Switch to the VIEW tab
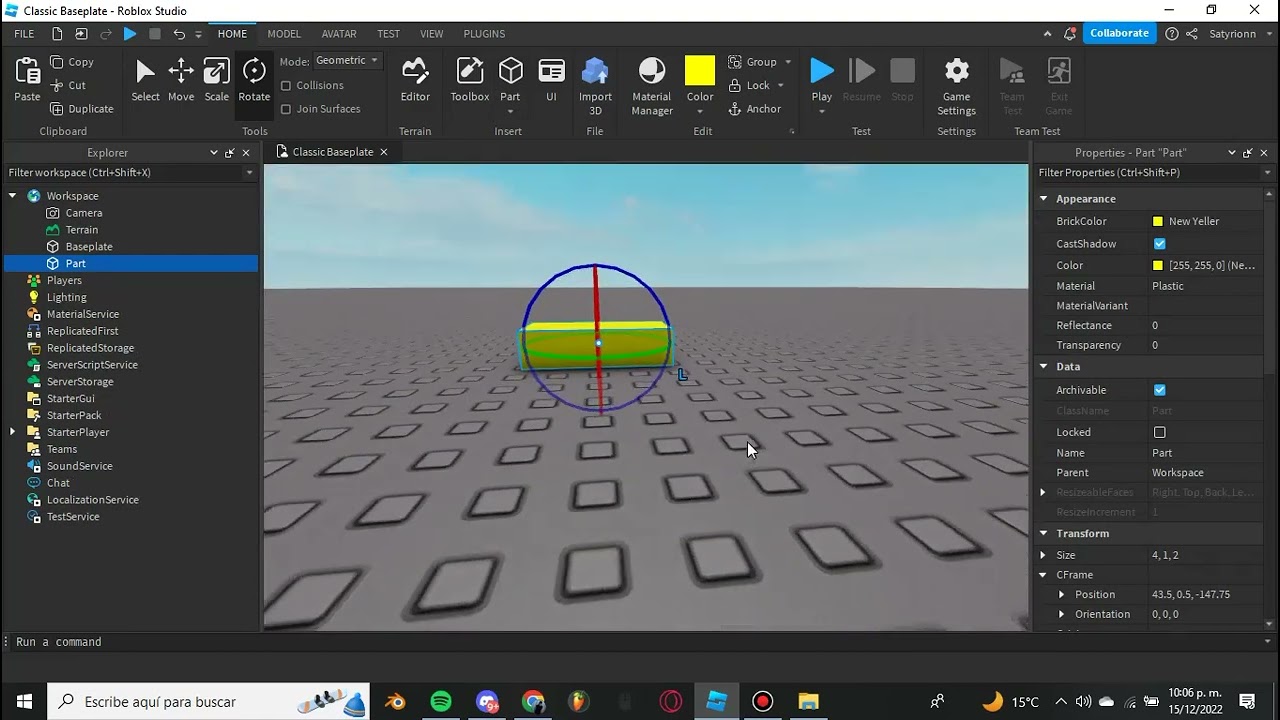Screen dimensions: 1280x720 [432, 34]
